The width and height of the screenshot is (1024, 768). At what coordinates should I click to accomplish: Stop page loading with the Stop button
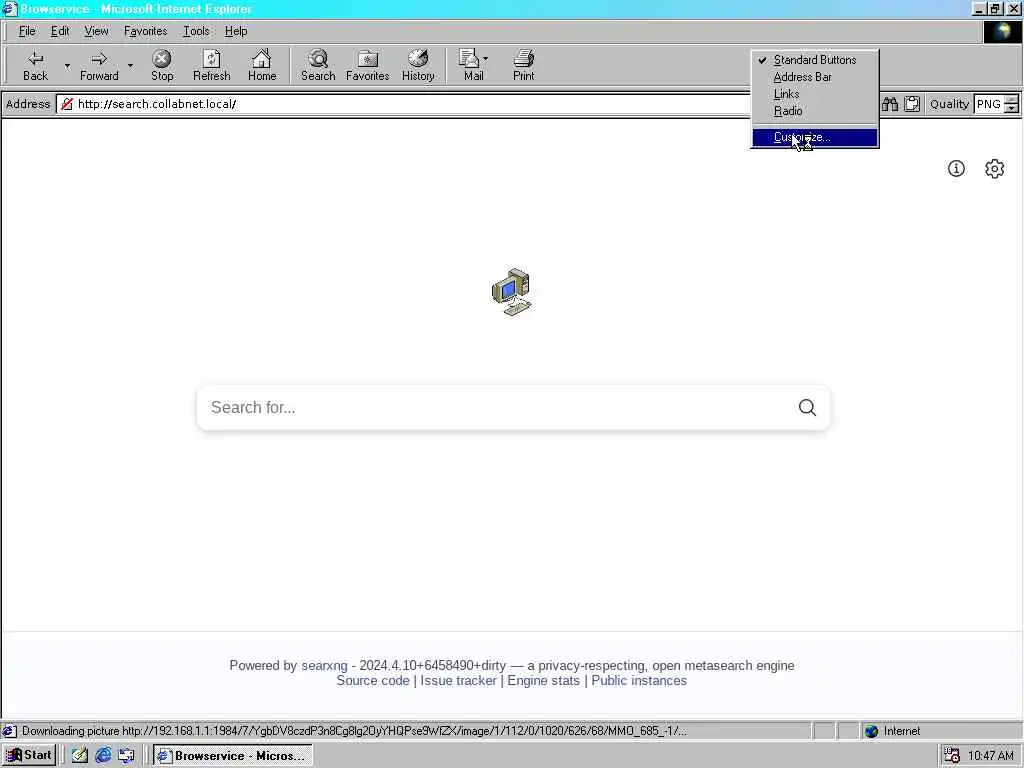pos(162,66)
